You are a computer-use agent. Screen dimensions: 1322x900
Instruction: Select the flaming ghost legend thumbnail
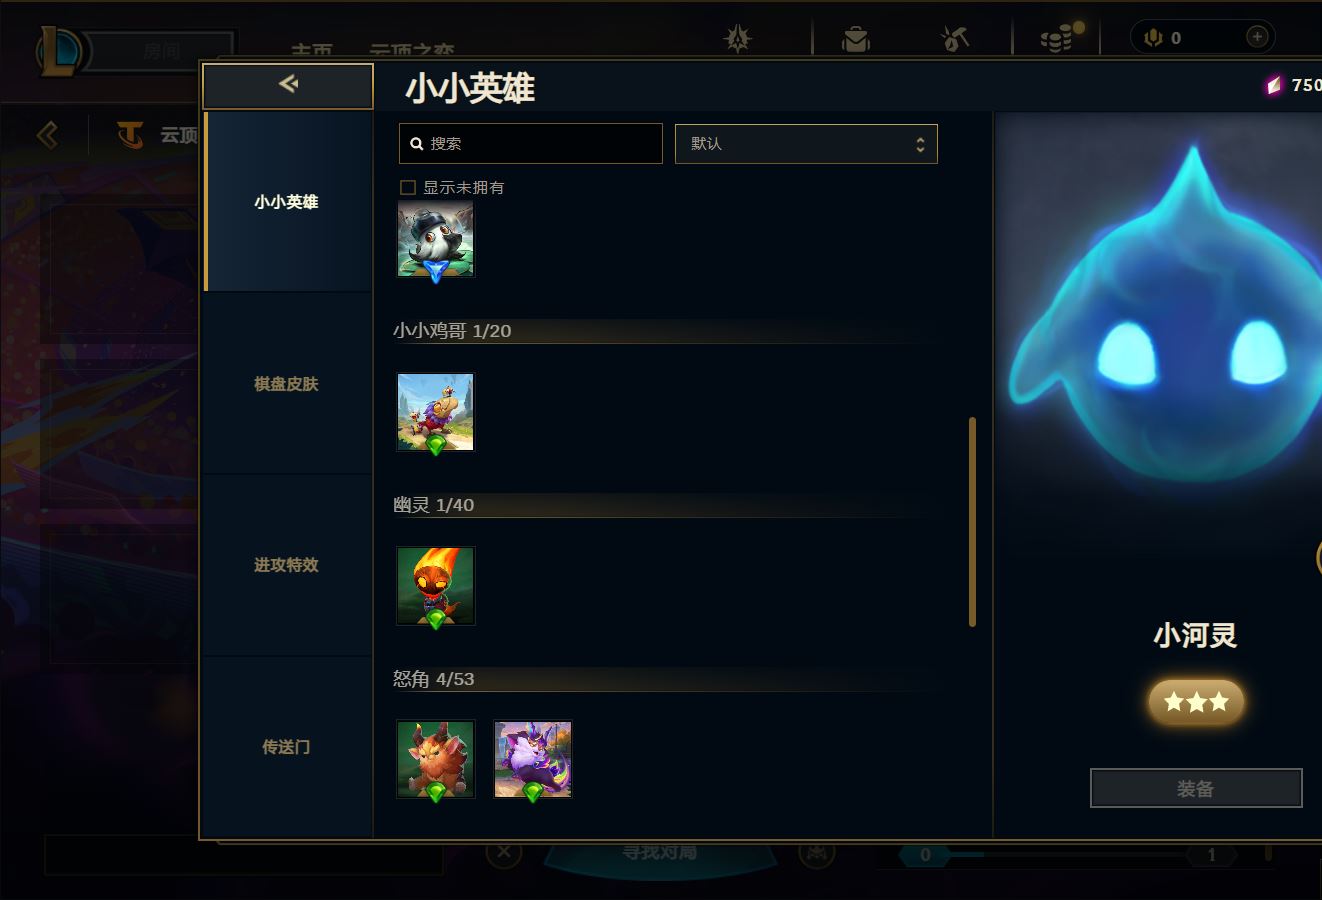pos(435,586)
